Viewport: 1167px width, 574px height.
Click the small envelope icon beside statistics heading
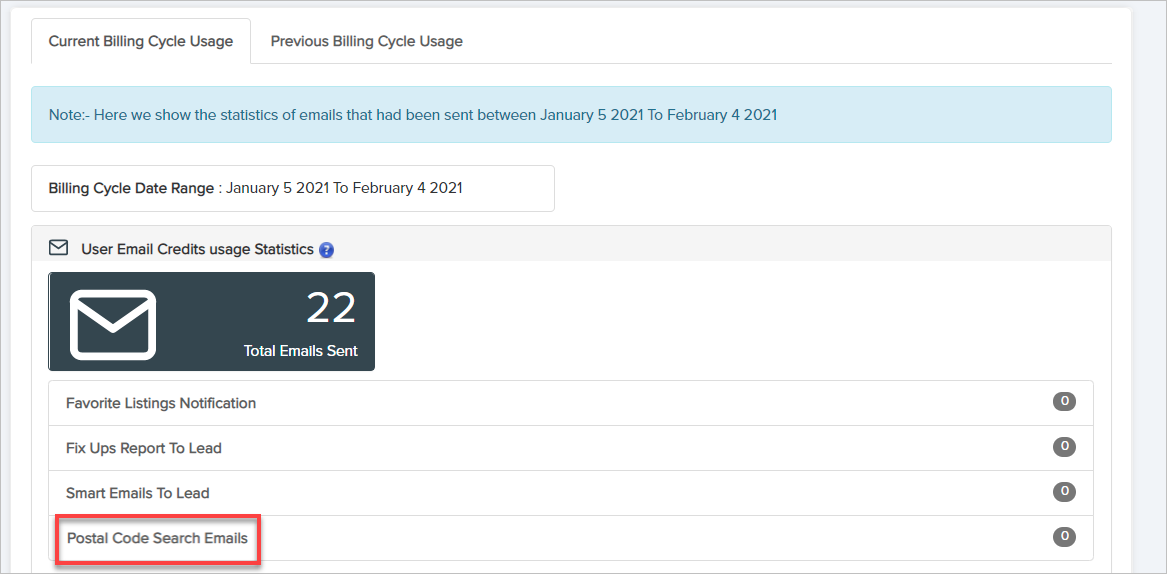tap(58, 248)
